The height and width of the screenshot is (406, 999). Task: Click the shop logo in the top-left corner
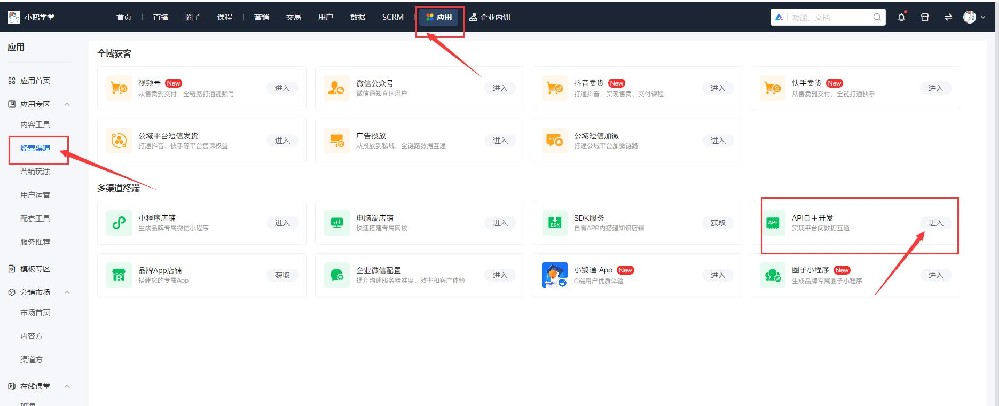[x=14, y=17]
